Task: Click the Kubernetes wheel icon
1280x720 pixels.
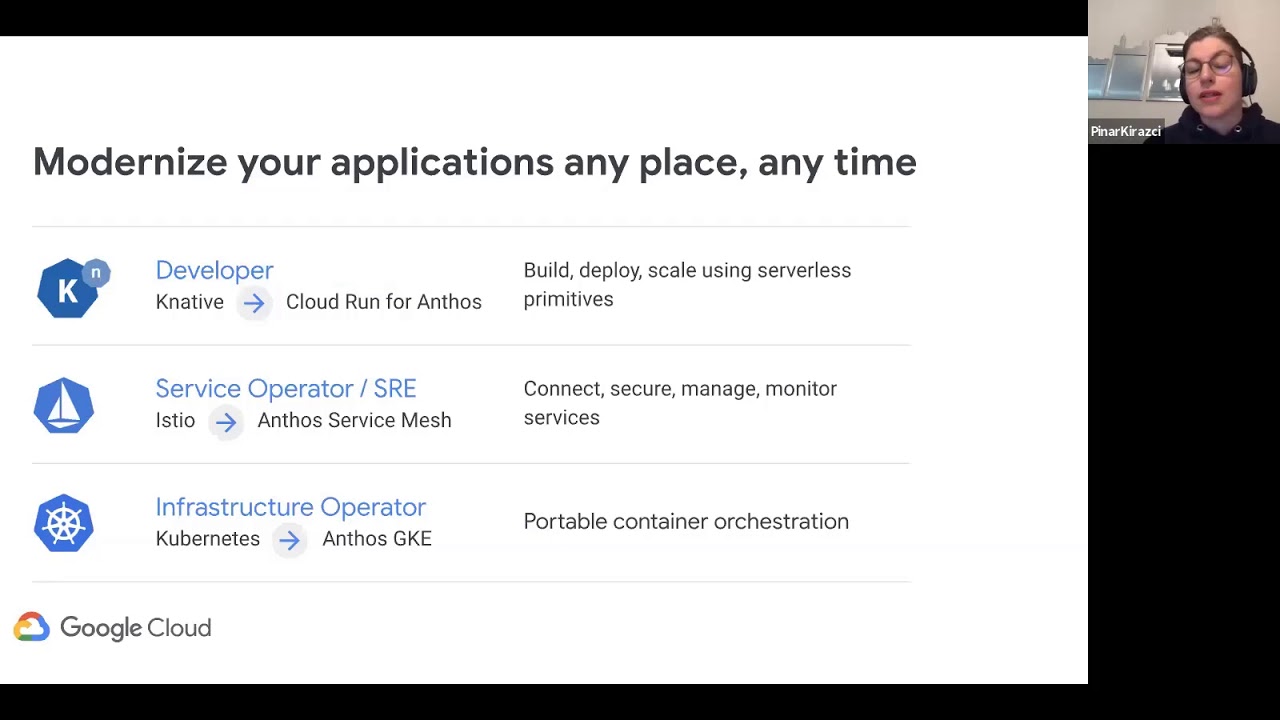Action: tap(64, 524)
